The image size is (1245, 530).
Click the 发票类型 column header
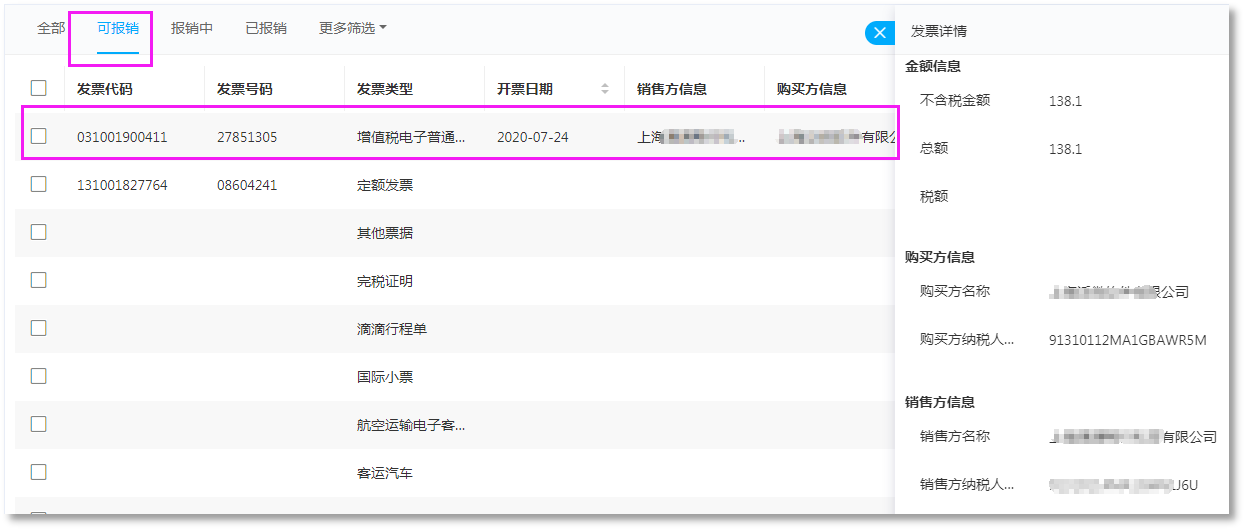[385, 89]
